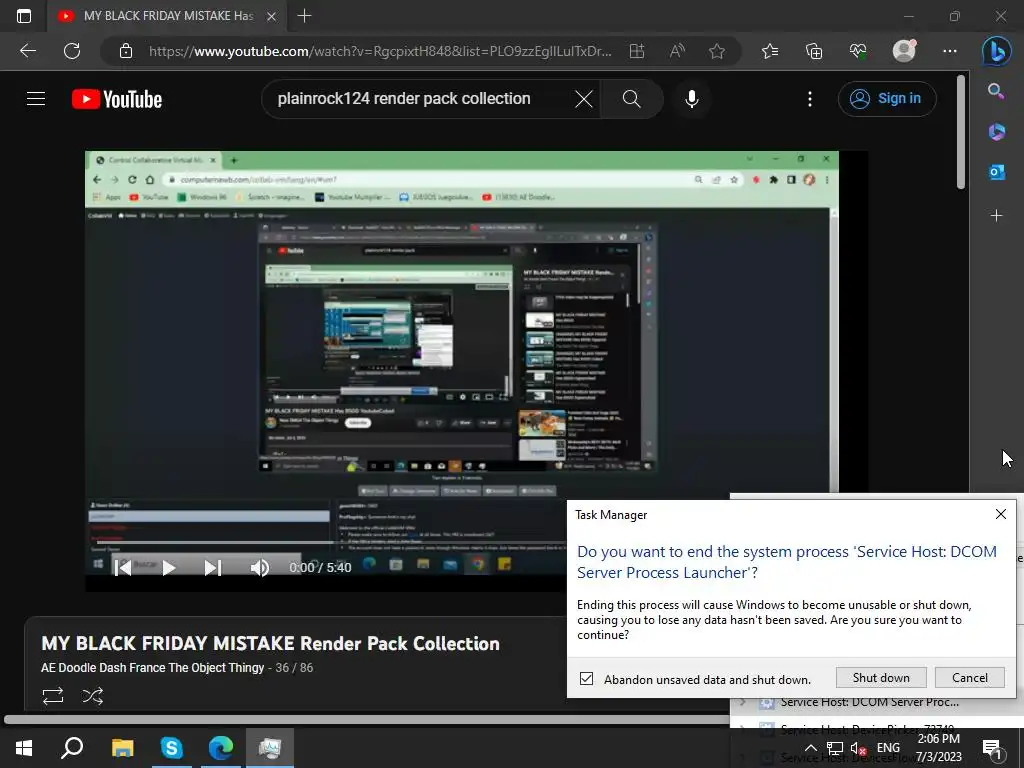Add this page to favorites
Viewport: 1024px width, 768px height.
(717, 51)
